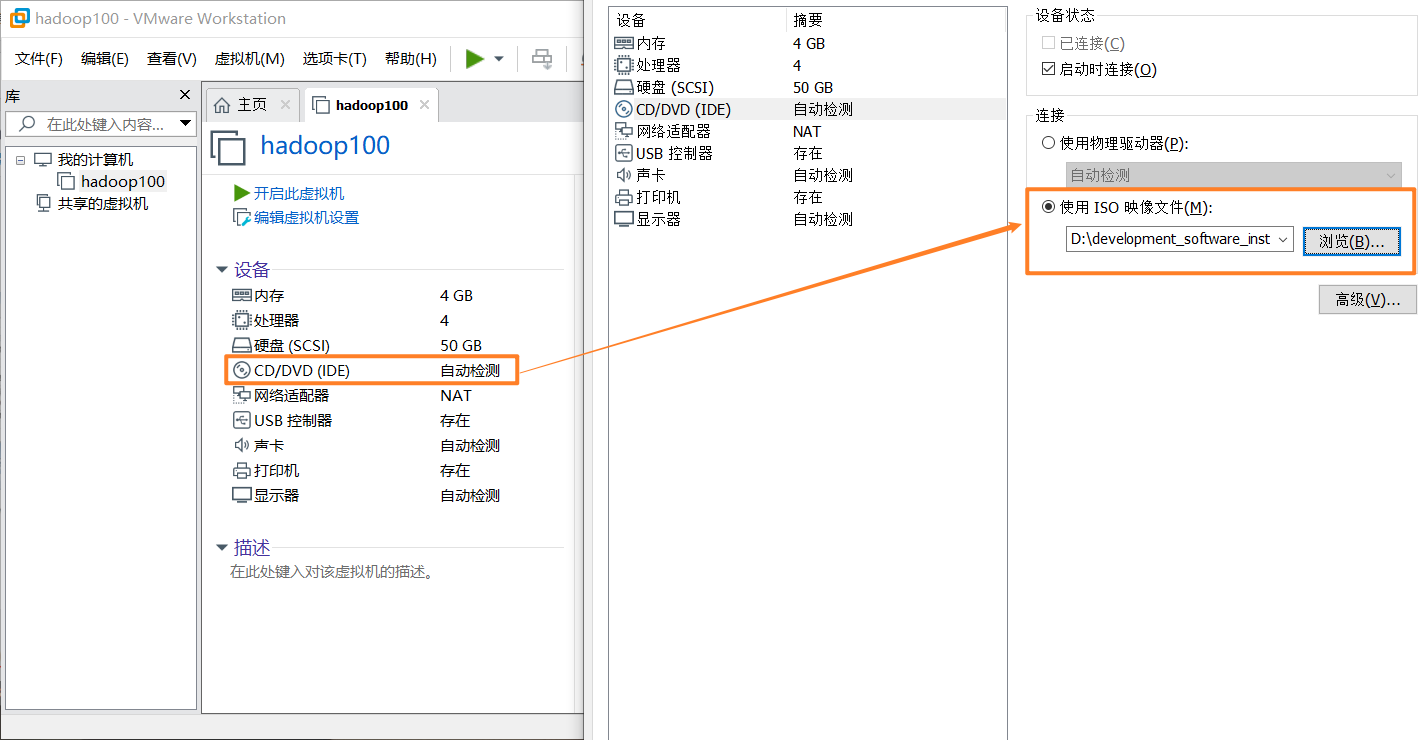The width and height of the screenshot is (1424, 740).
Task: Click the description text field placeholder
Action: [x=331, y=572]
